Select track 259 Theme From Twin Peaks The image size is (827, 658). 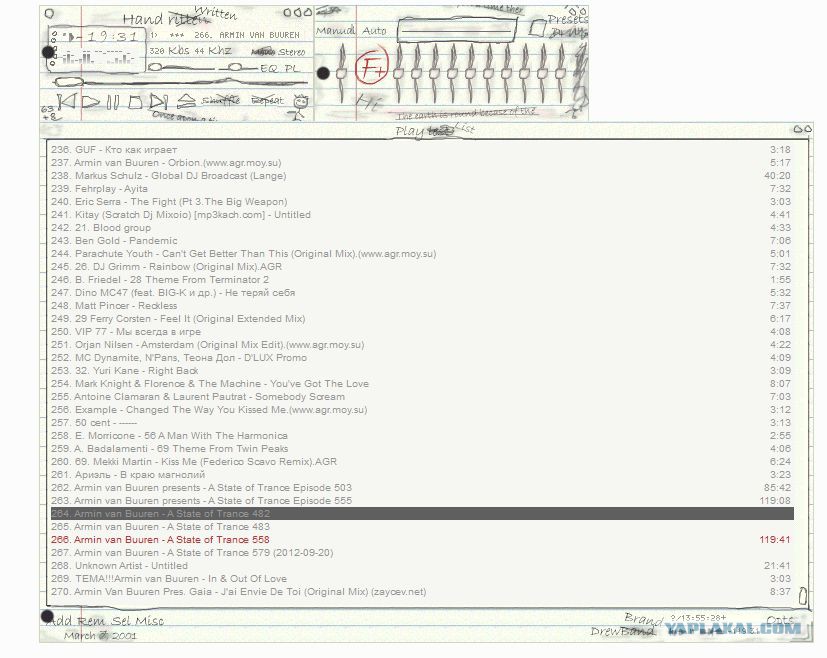(x=422, y=449)
